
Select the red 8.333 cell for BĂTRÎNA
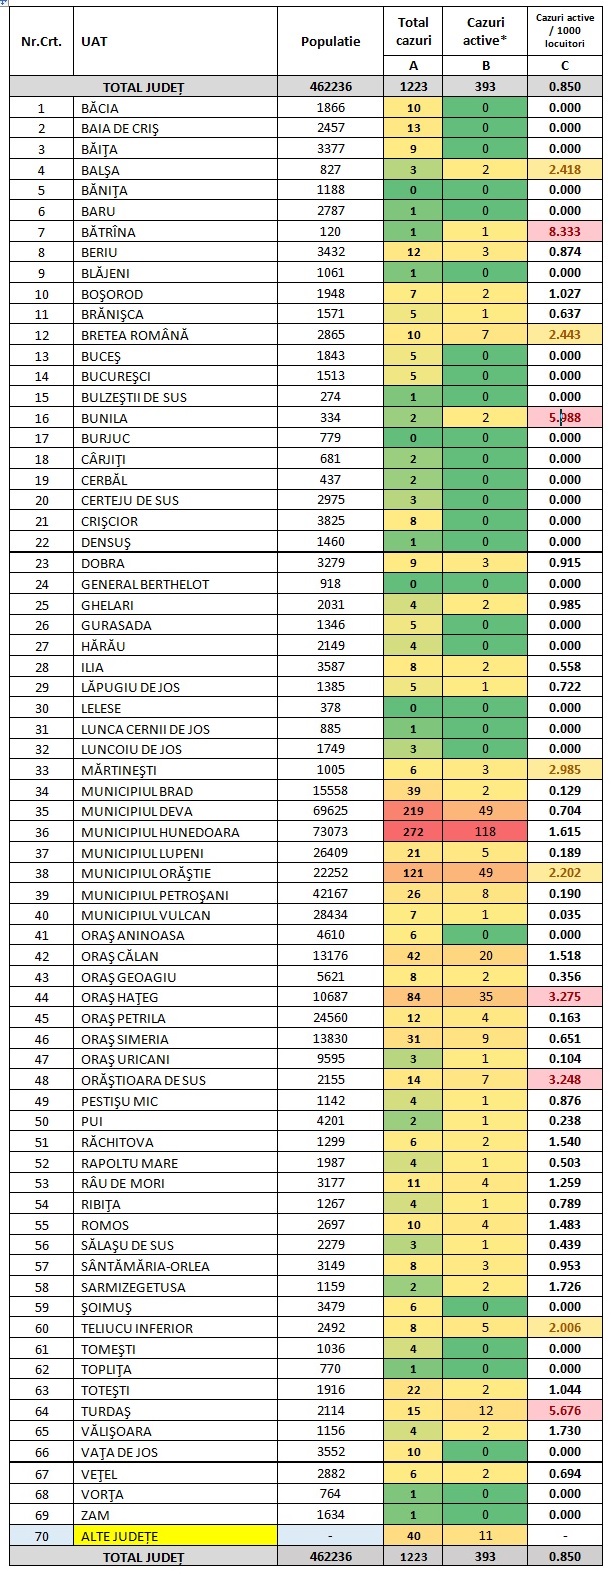point(565,232)
